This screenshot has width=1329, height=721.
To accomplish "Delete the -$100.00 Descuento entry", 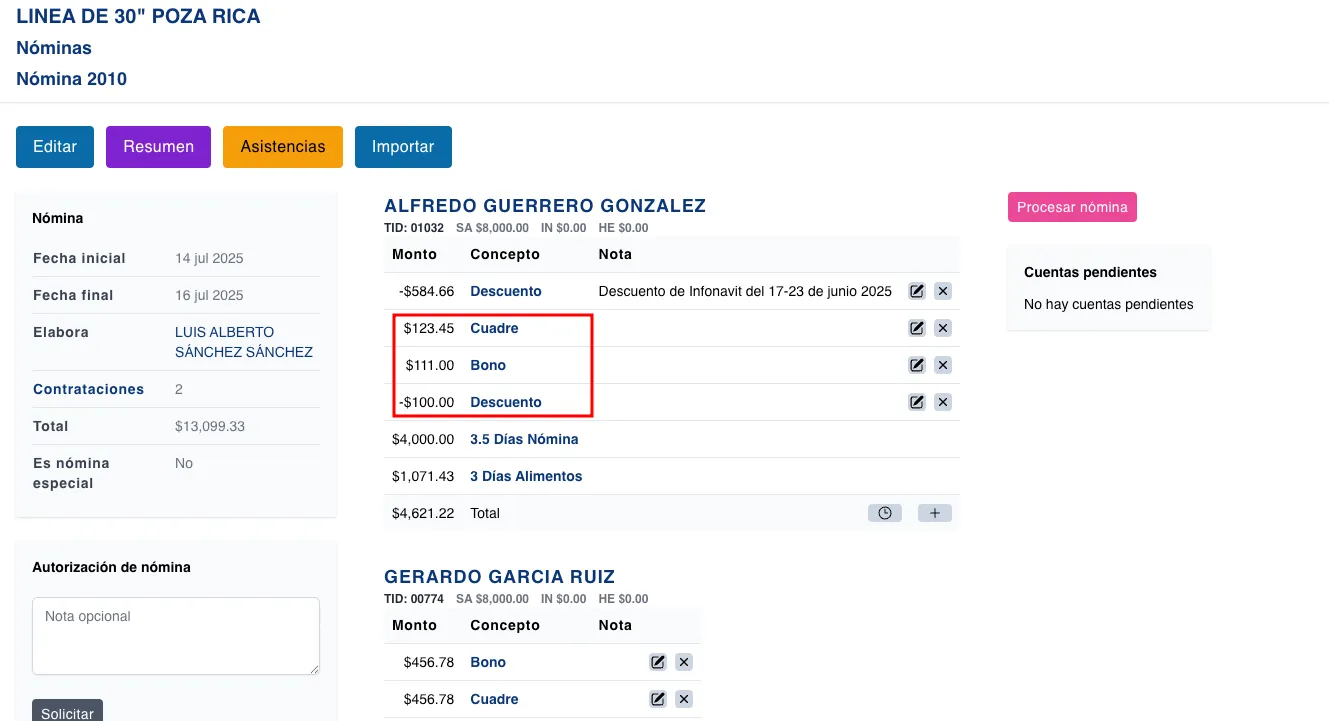I will coord(943,403).
